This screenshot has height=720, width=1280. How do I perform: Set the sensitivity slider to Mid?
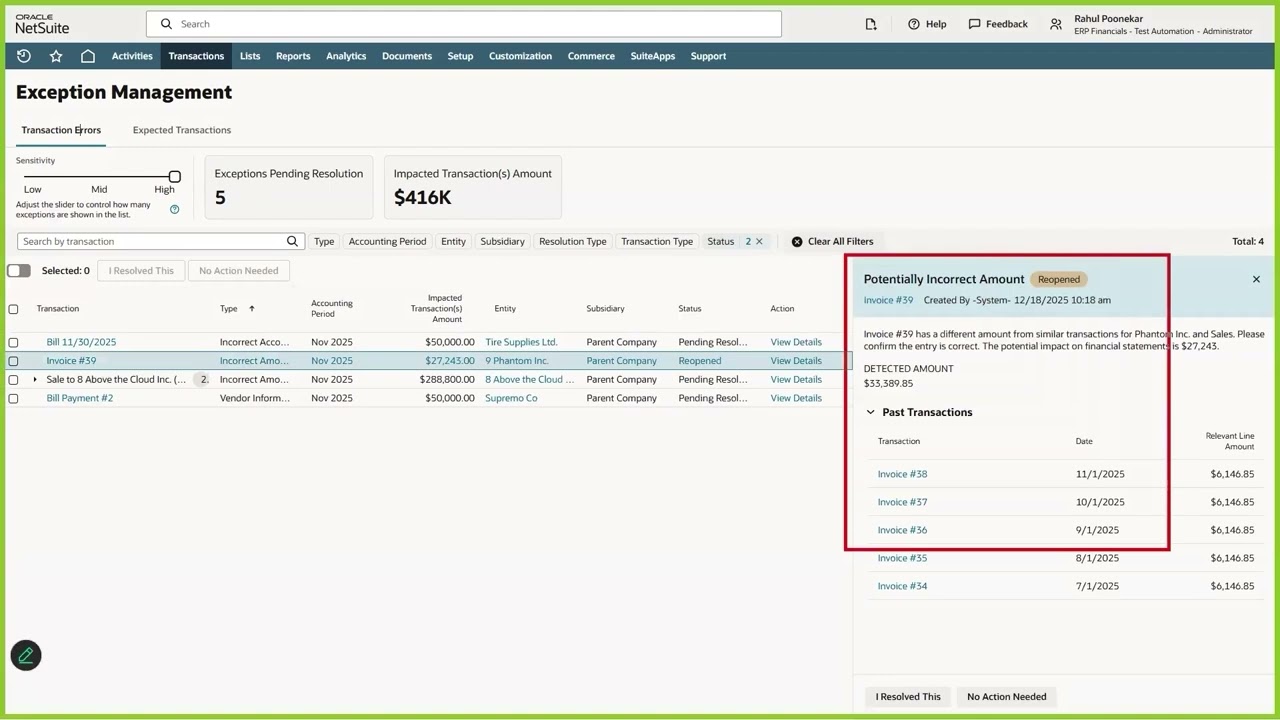point(99,177)
